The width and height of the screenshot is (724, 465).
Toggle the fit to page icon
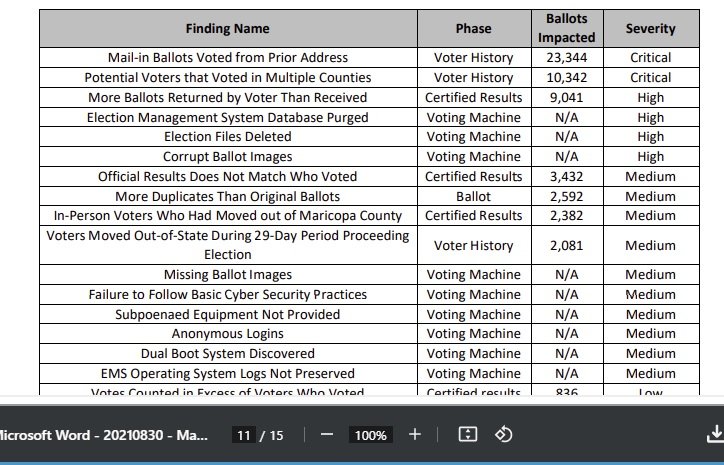pos(467,435)
